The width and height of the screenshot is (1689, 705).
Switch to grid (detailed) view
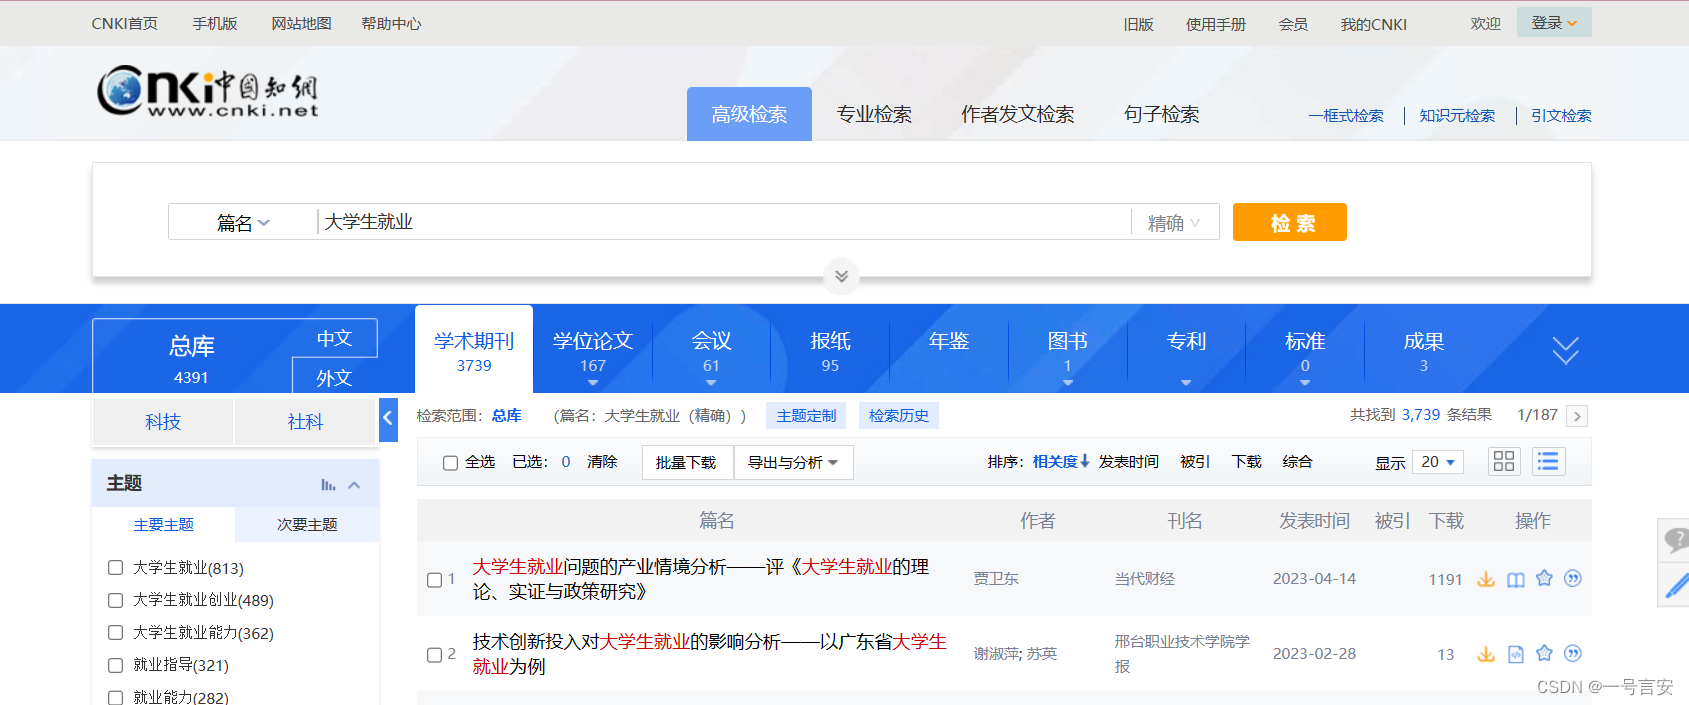point(1504,461)
